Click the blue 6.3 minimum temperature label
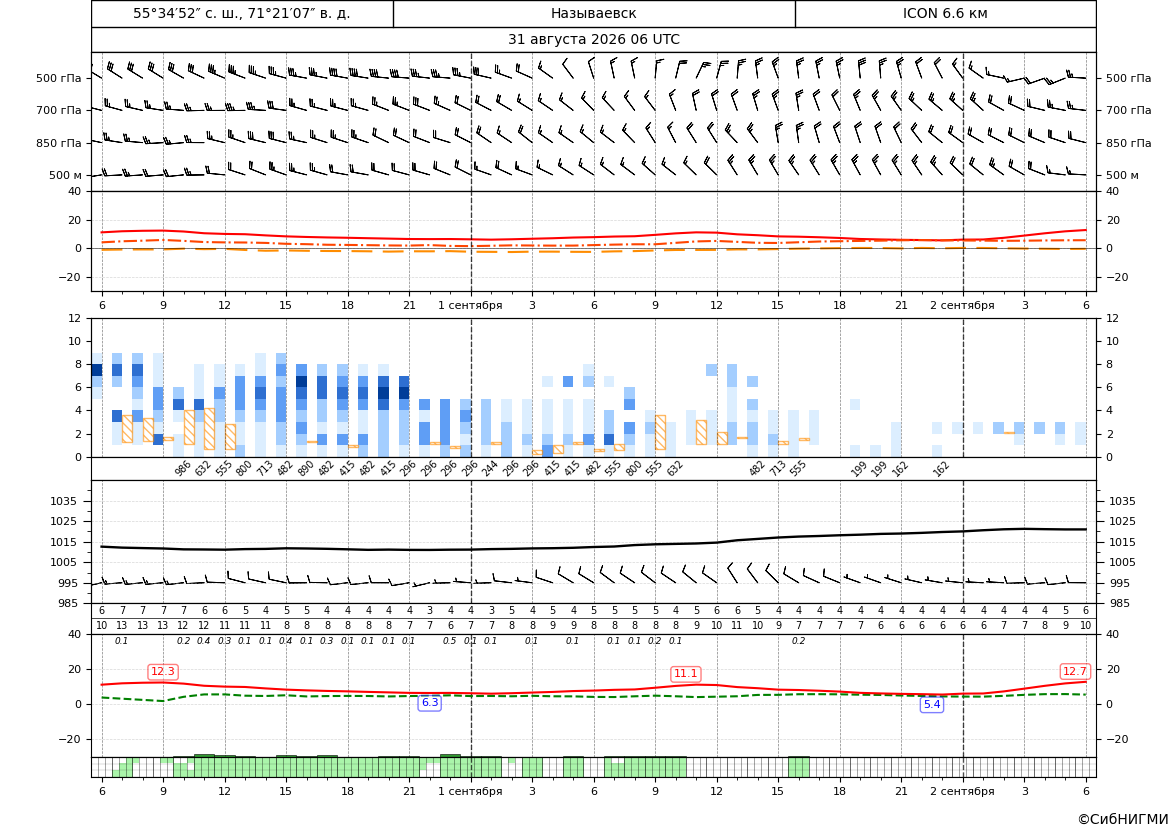The height and width of the screenshot is (827, 1169). [430, 702]
